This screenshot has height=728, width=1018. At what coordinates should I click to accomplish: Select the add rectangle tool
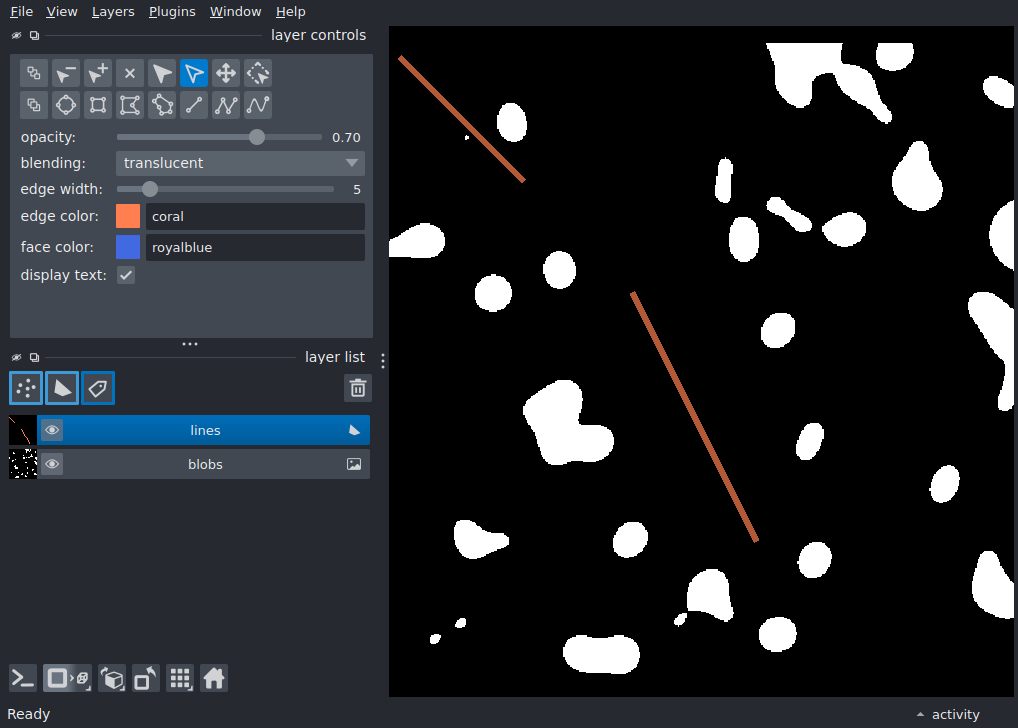coord(98,105)
